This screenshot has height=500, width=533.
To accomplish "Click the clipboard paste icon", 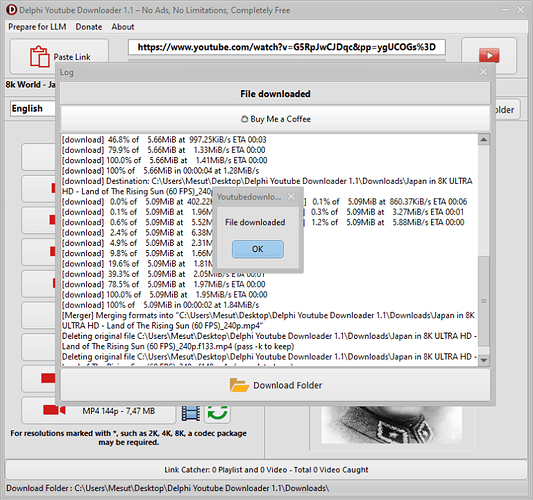I will pyautogui.click(x=39, y=56).
